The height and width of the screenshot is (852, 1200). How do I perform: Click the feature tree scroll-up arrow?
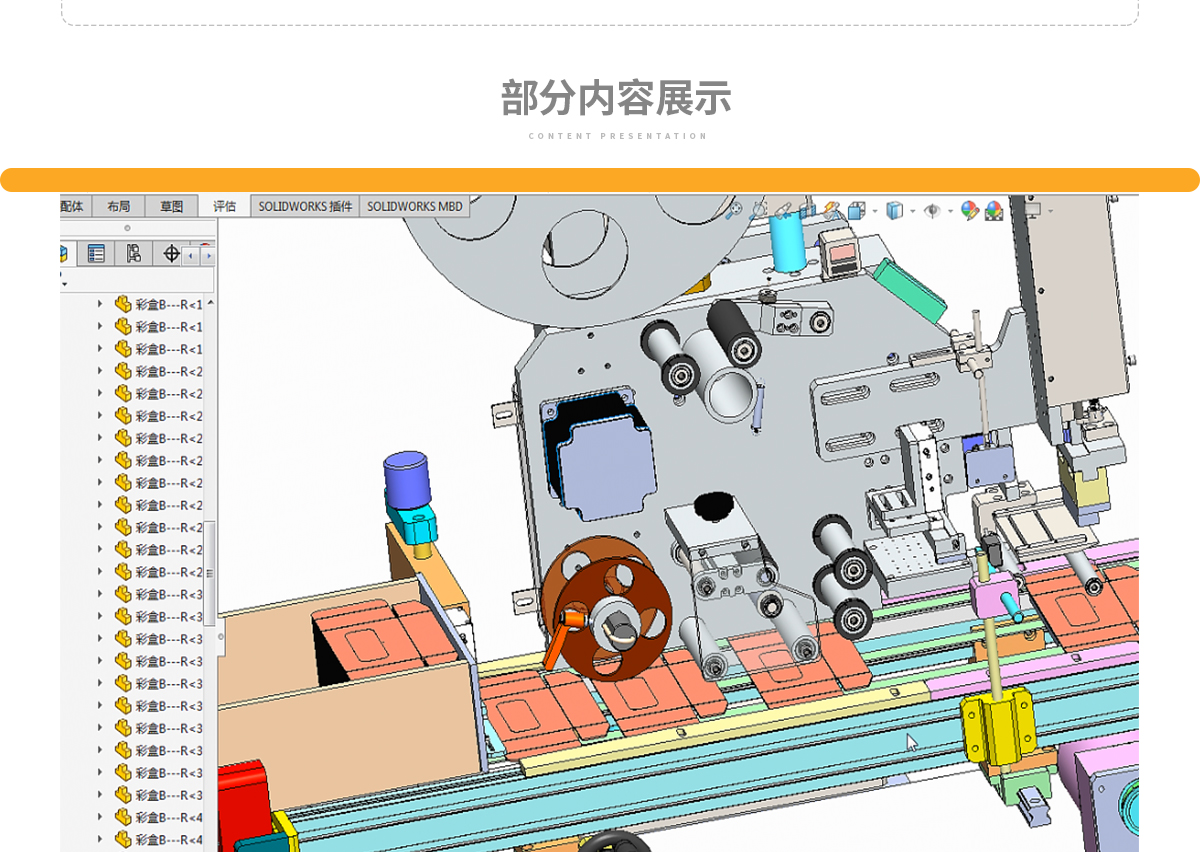click(210, 303)
